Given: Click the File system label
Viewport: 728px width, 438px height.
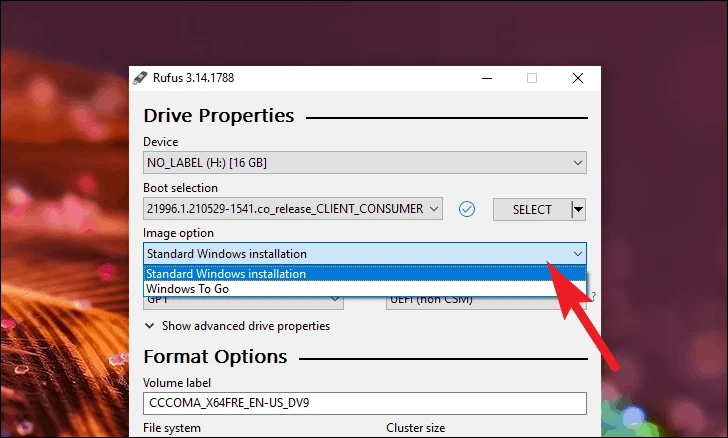Looking at the screenshot, I should 172,428.
